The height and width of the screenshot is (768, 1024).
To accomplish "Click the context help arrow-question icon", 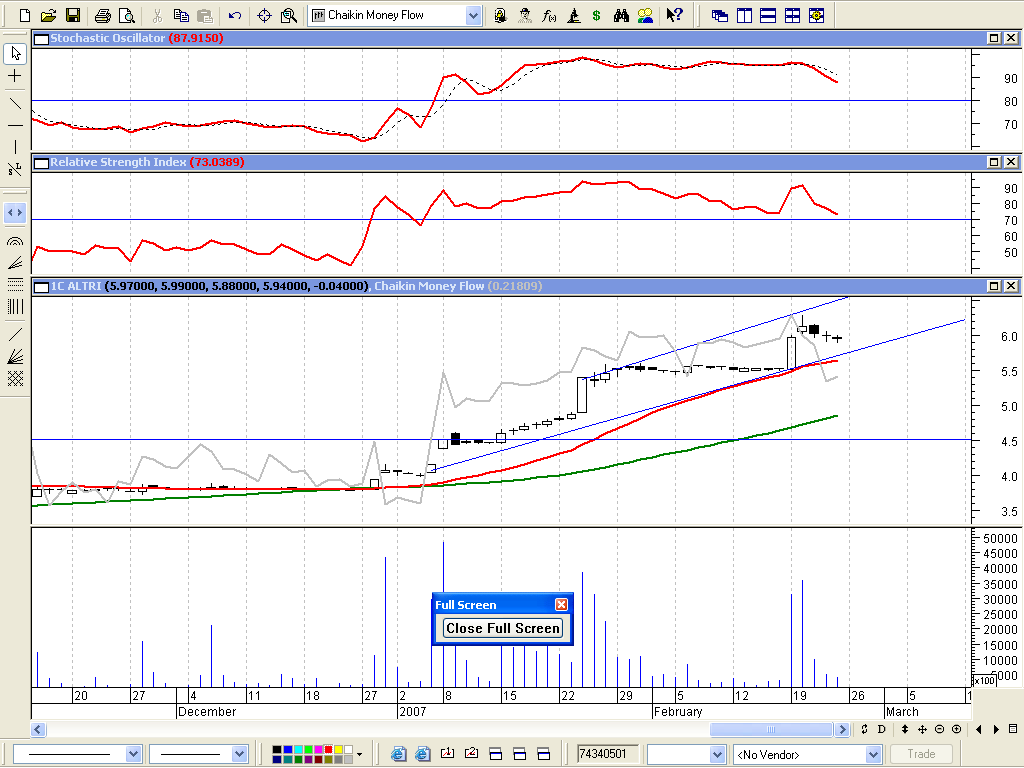I will 675,15.
